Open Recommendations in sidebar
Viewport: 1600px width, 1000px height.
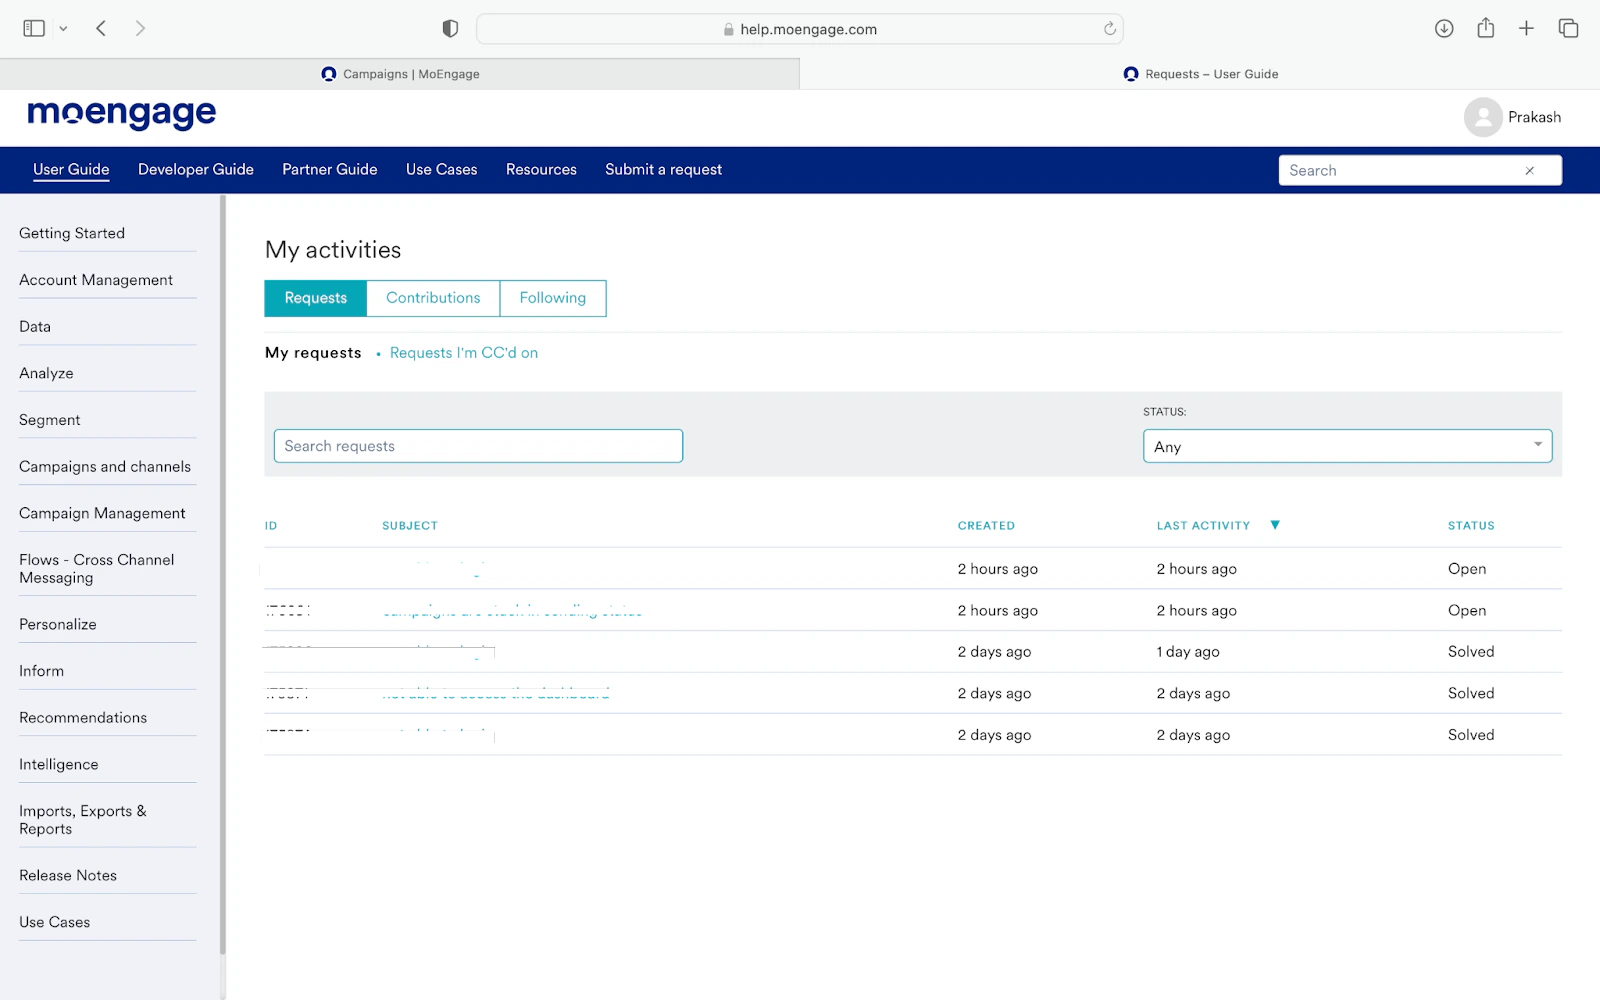83,718
